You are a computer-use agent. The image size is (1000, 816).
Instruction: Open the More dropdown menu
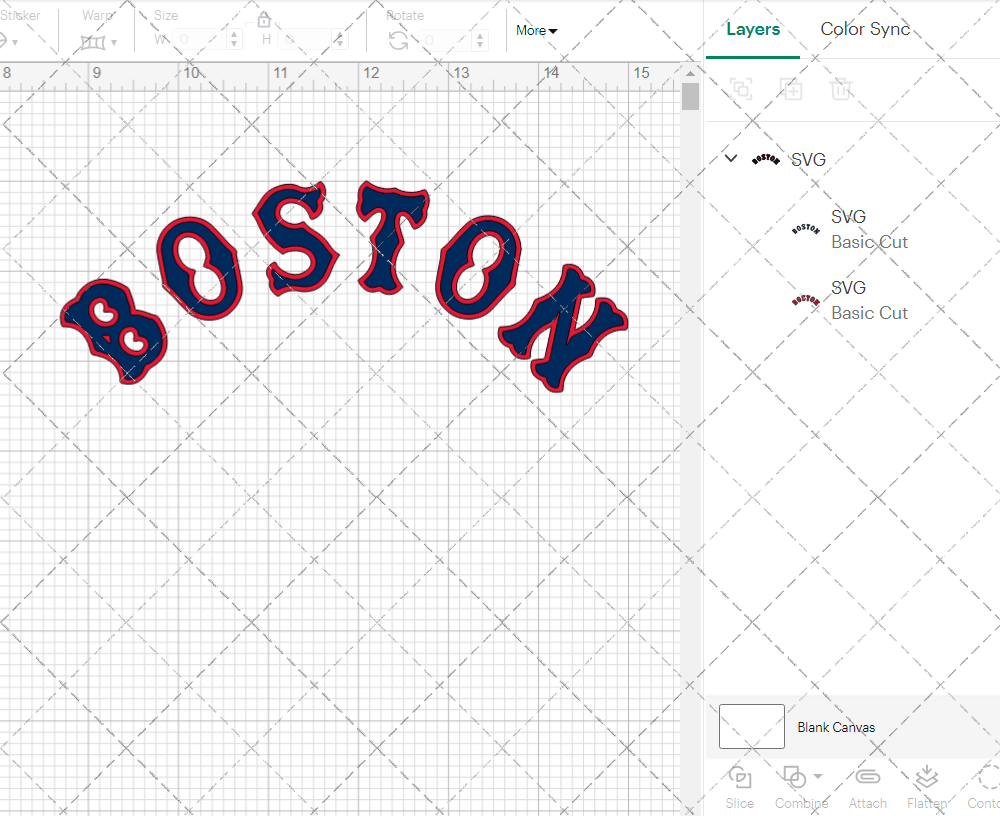537,31
